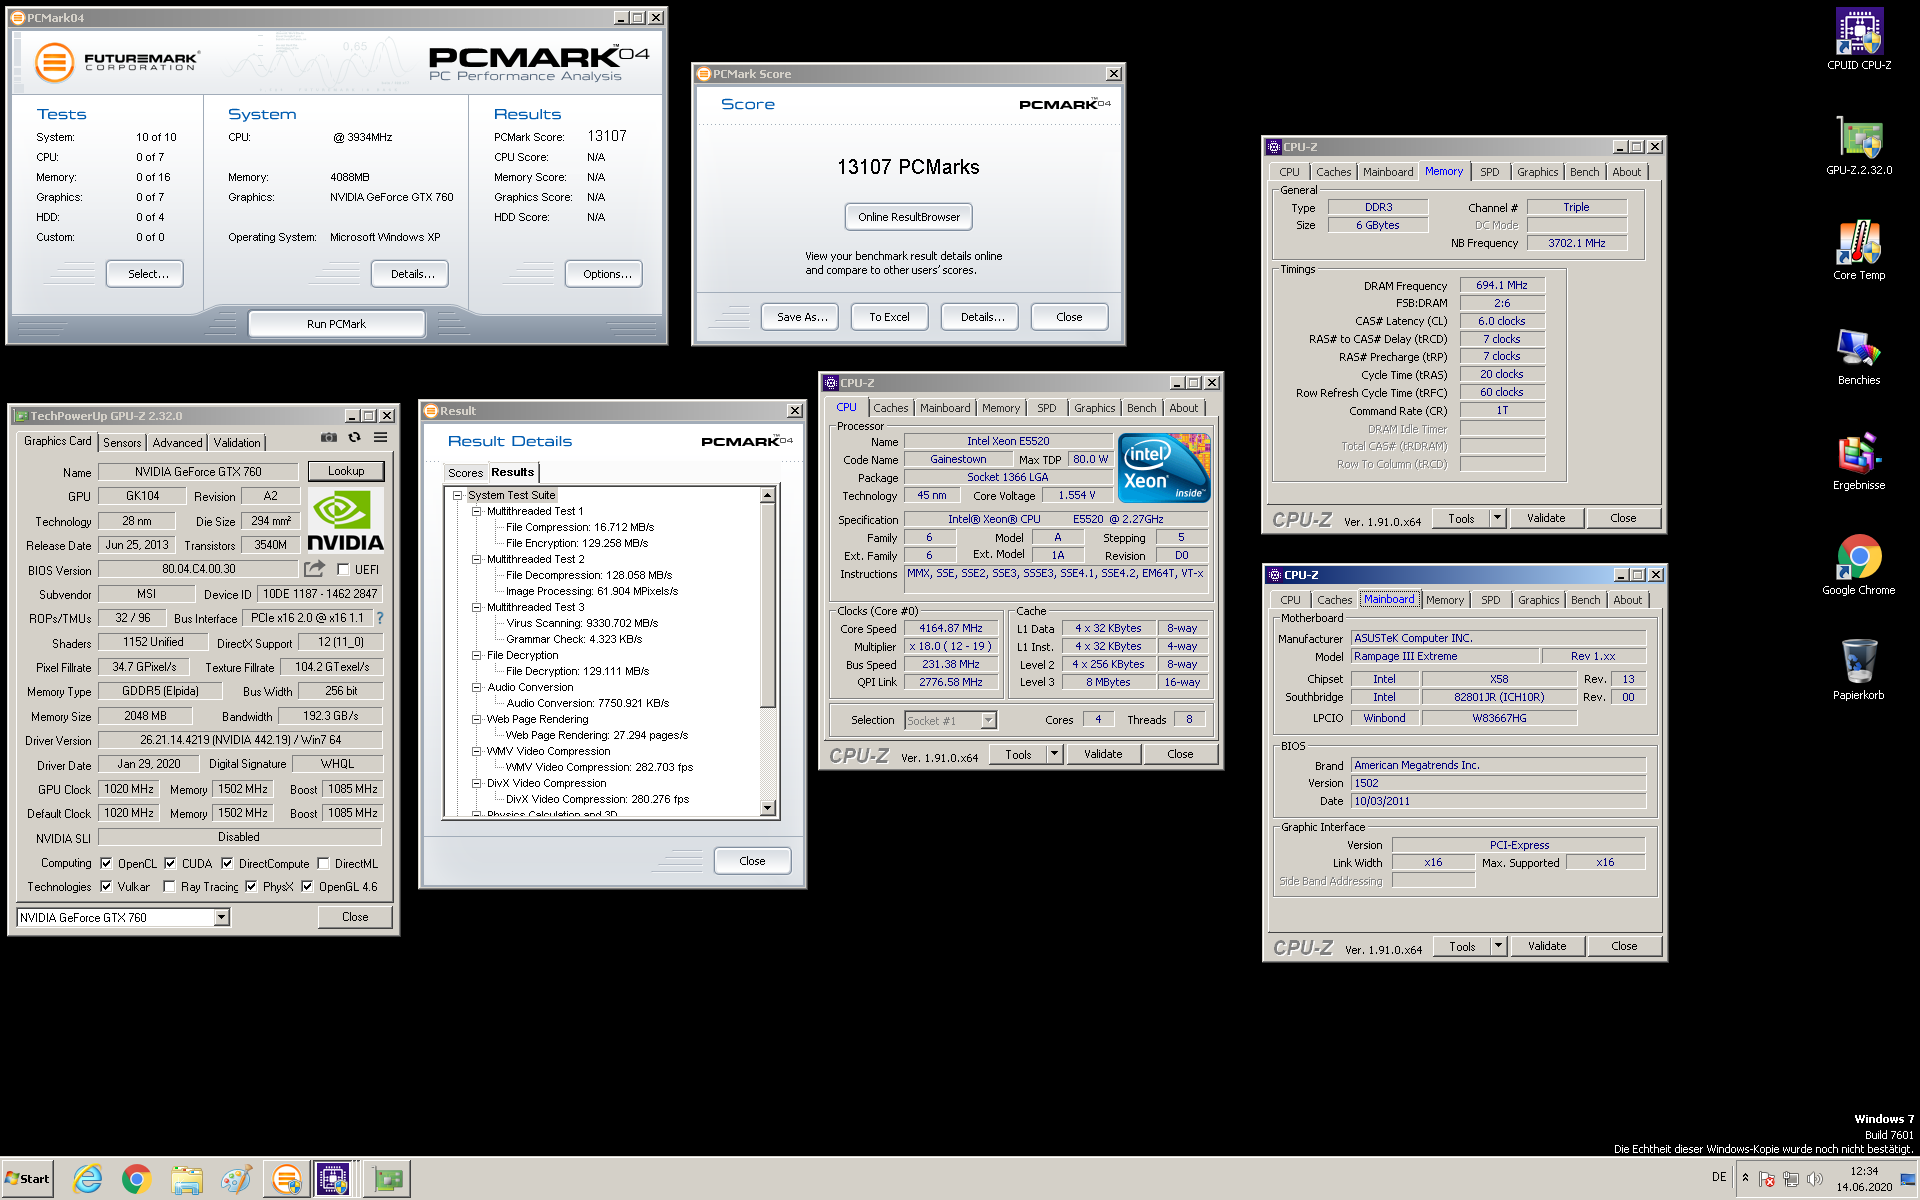Switch to Advanced tab in GPU-Z
Viewport: 1920px width, 1200px height.
point(178,443)
